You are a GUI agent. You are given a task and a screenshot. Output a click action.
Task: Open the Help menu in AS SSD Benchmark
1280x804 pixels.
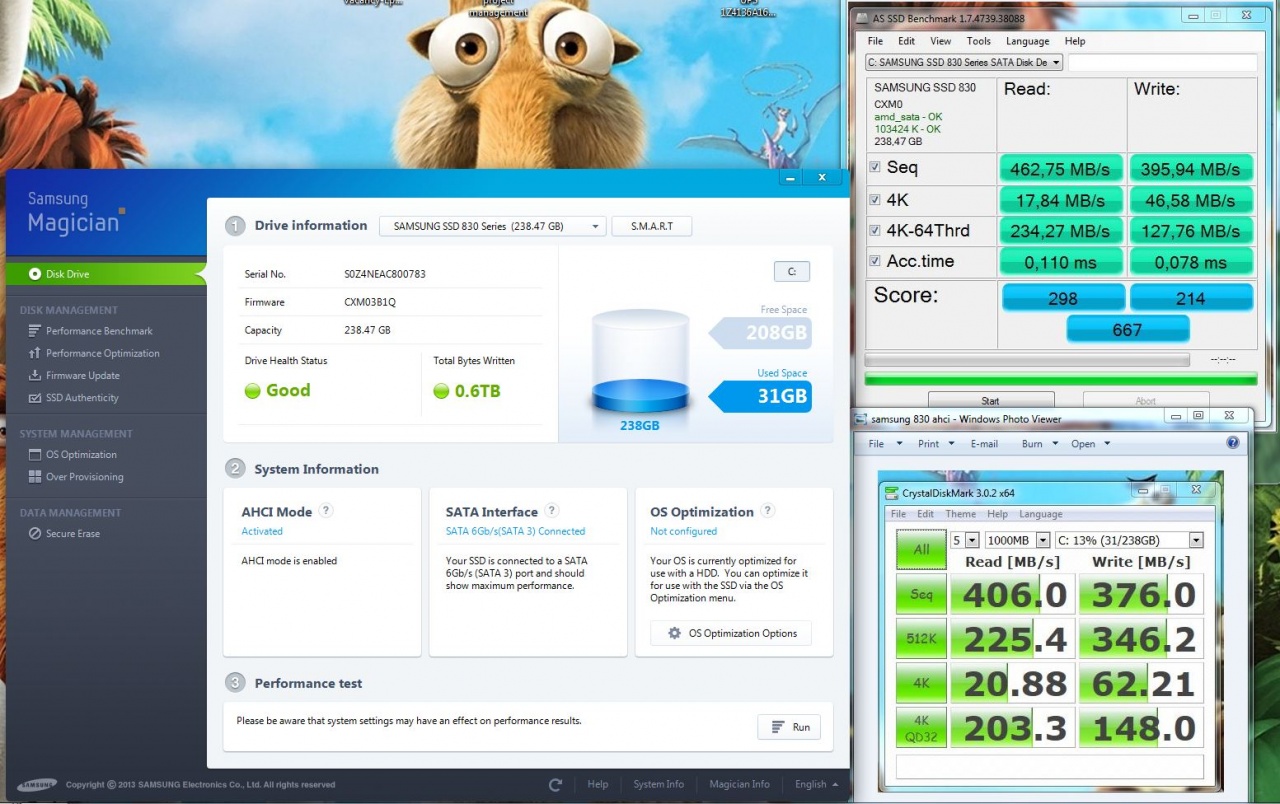pos(1075,41)
